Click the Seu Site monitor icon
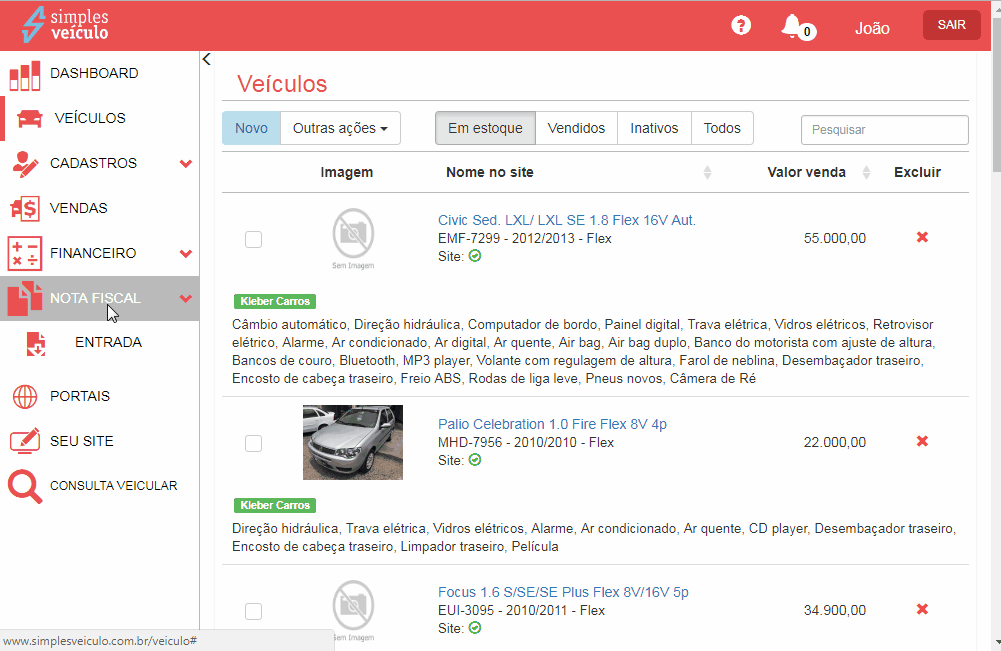The width and height of the screenshot is (1001, 651). [24, 441]
